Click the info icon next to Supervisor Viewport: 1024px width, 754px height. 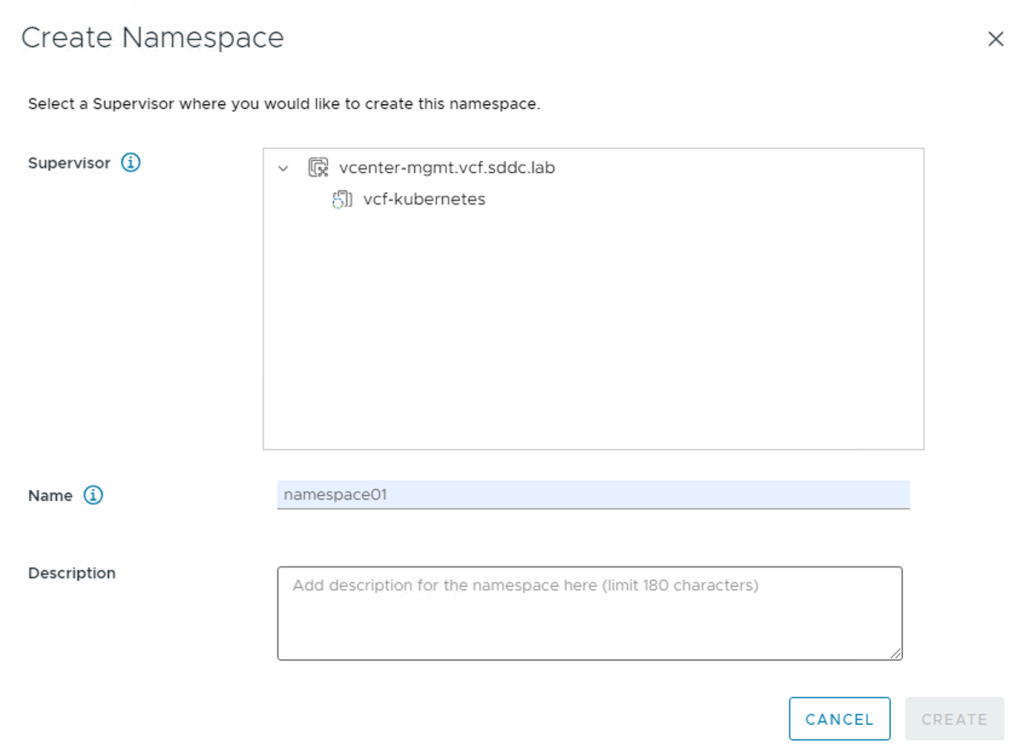click(x=130, y=162)
